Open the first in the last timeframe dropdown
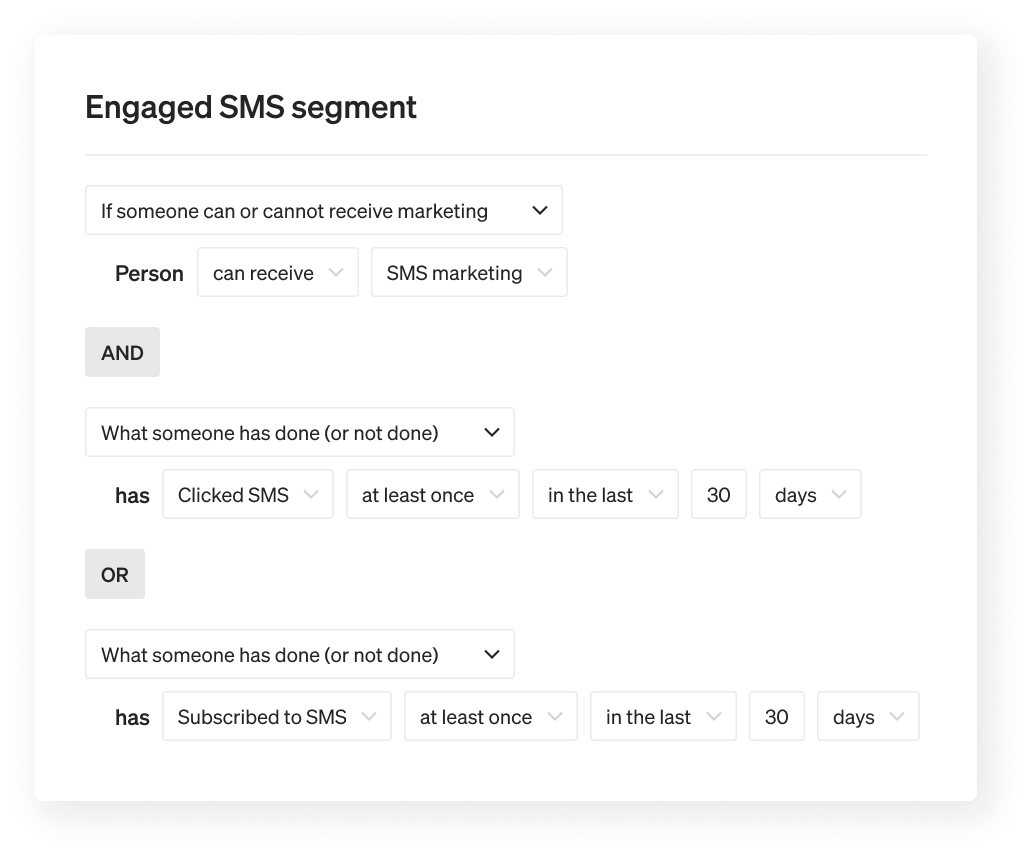1032x856 pixels. (605, 494)
